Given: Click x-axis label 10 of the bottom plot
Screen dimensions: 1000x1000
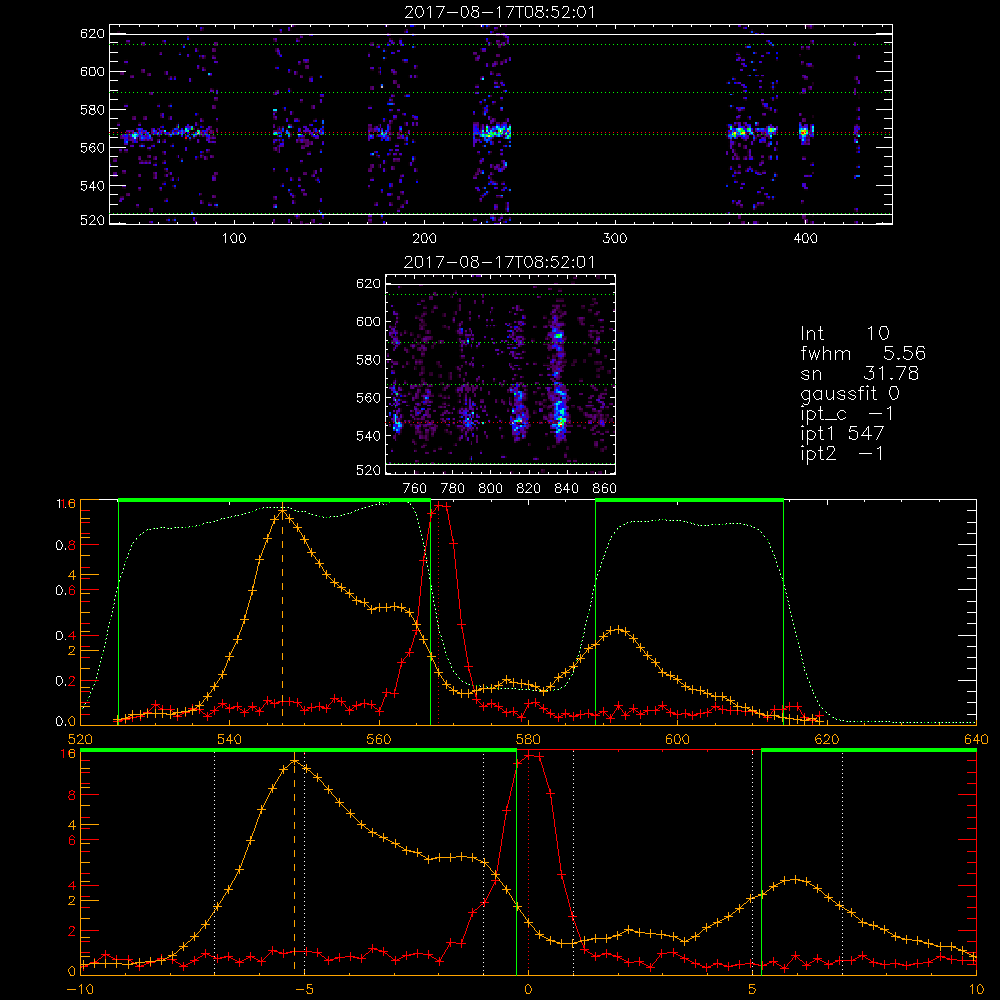Looking at the screenshot, I should coord(976,989).
